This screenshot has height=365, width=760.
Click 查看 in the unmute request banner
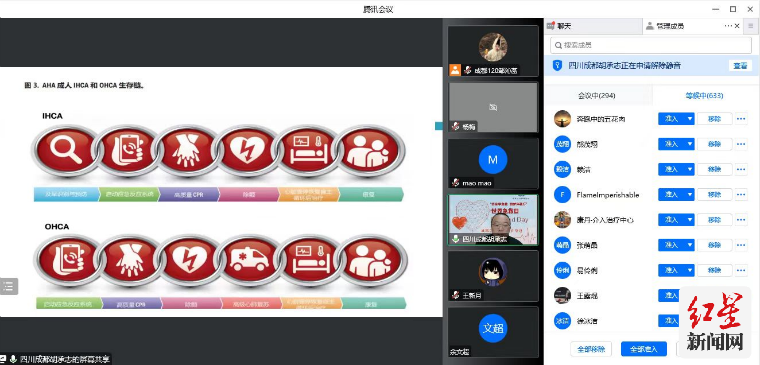[740, 66]
